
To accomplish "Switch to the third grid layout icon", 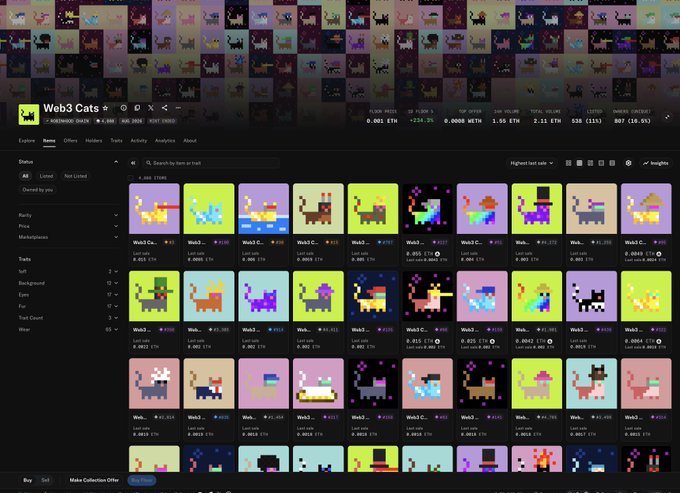I will point(590,163).
